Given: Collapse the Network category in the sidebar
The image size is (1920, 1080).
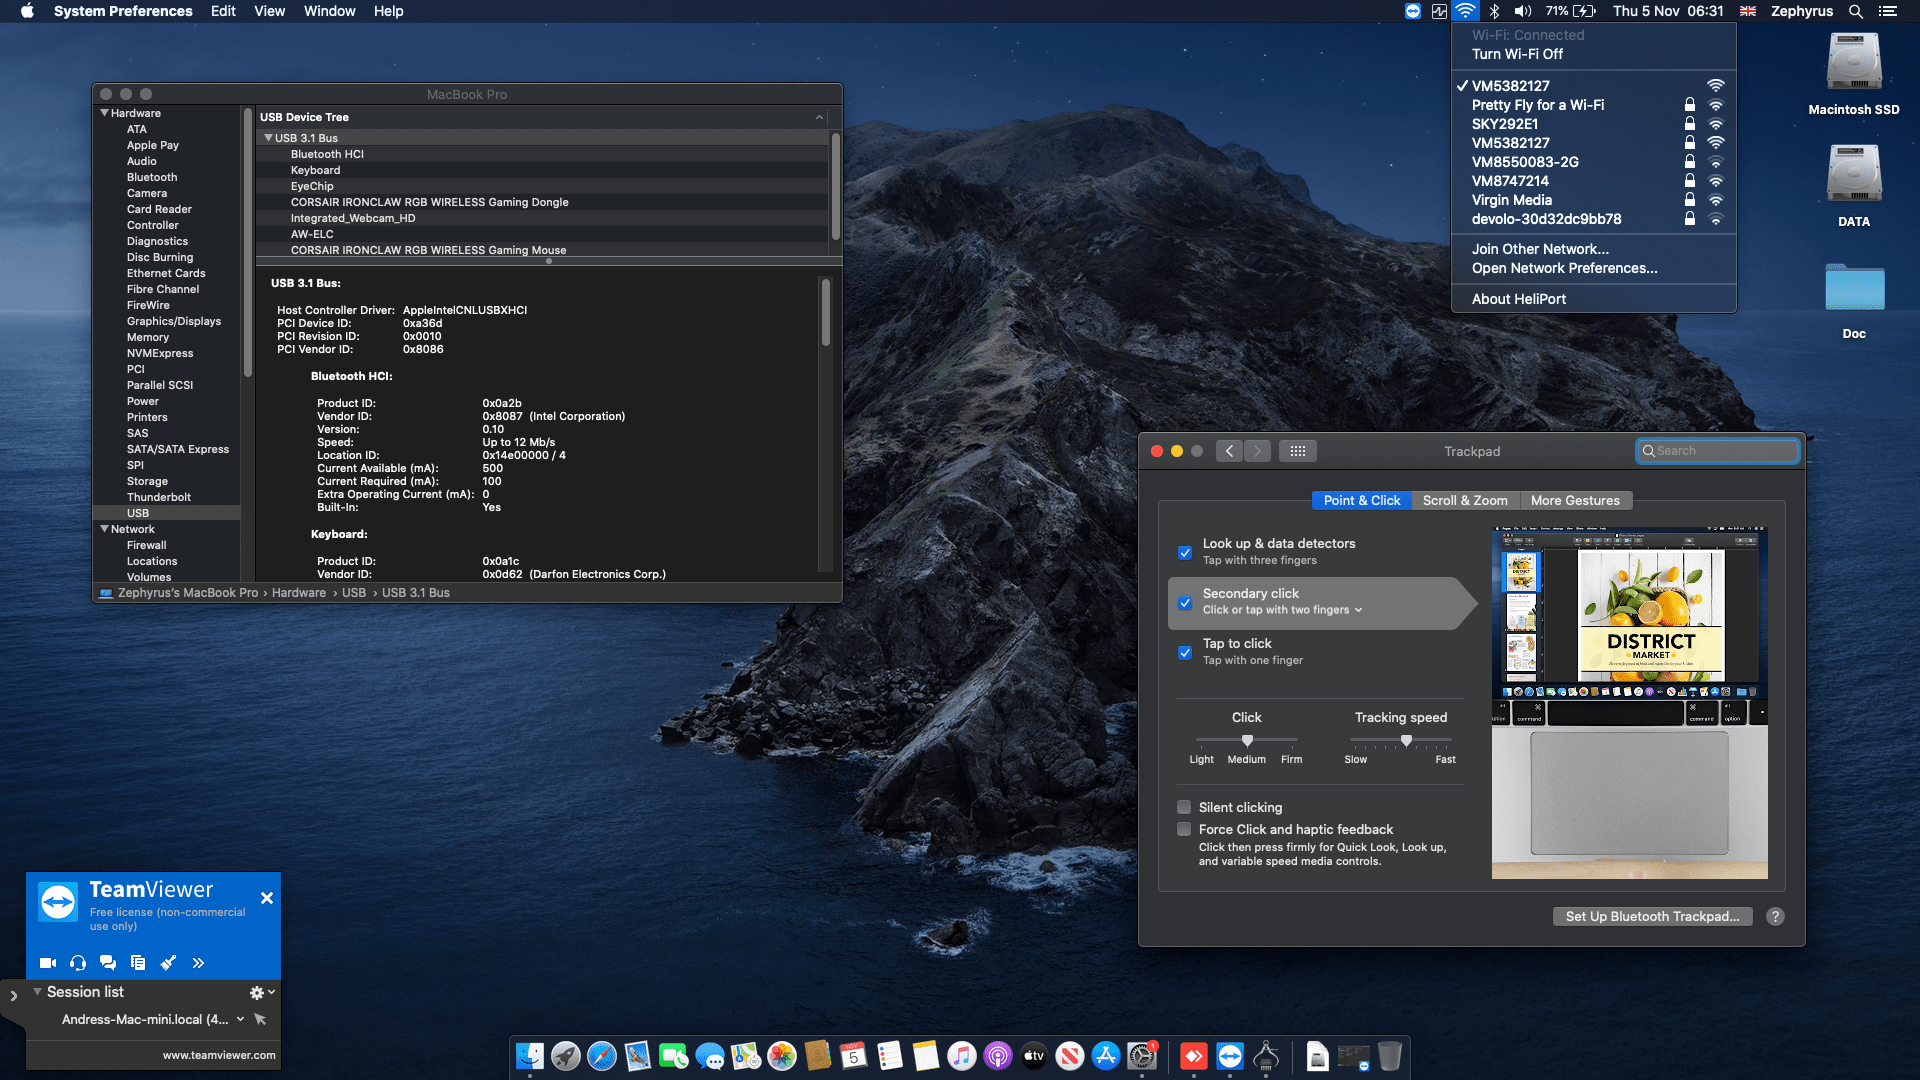Looking at the screenshot, I should click(x=105, y=529).
